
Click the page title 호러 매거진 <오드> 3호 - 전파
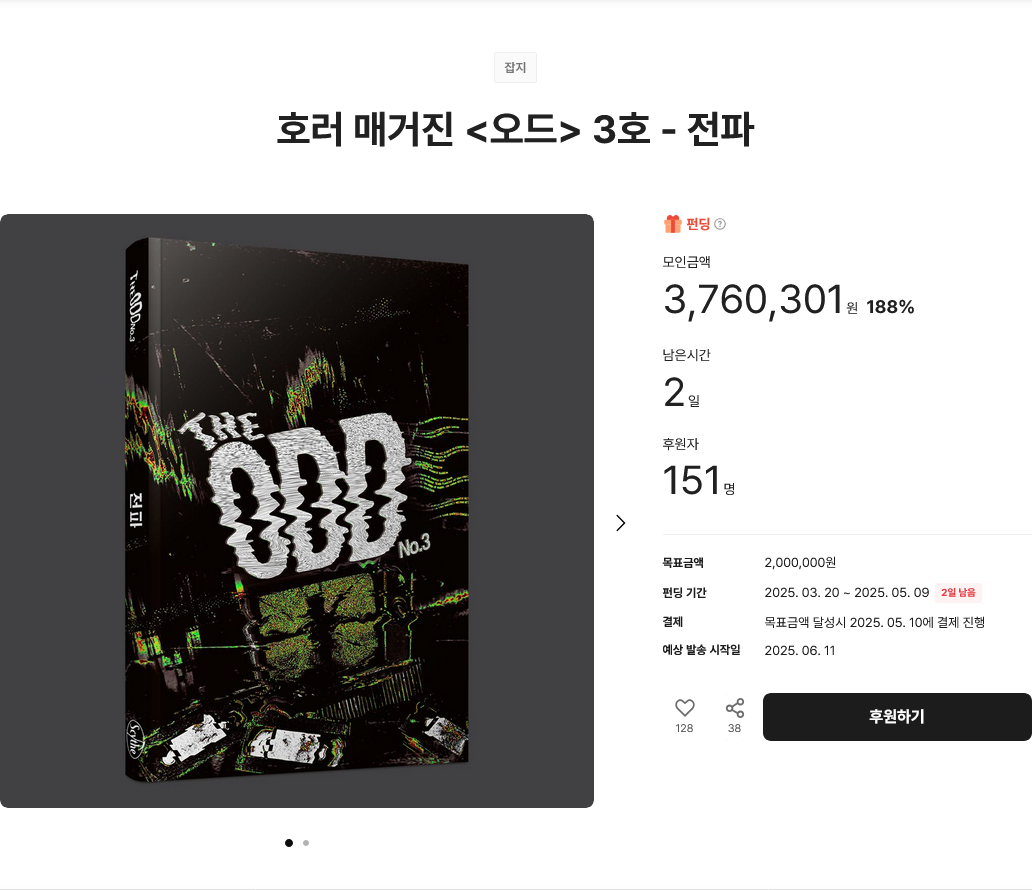click(x=515, y=129)
